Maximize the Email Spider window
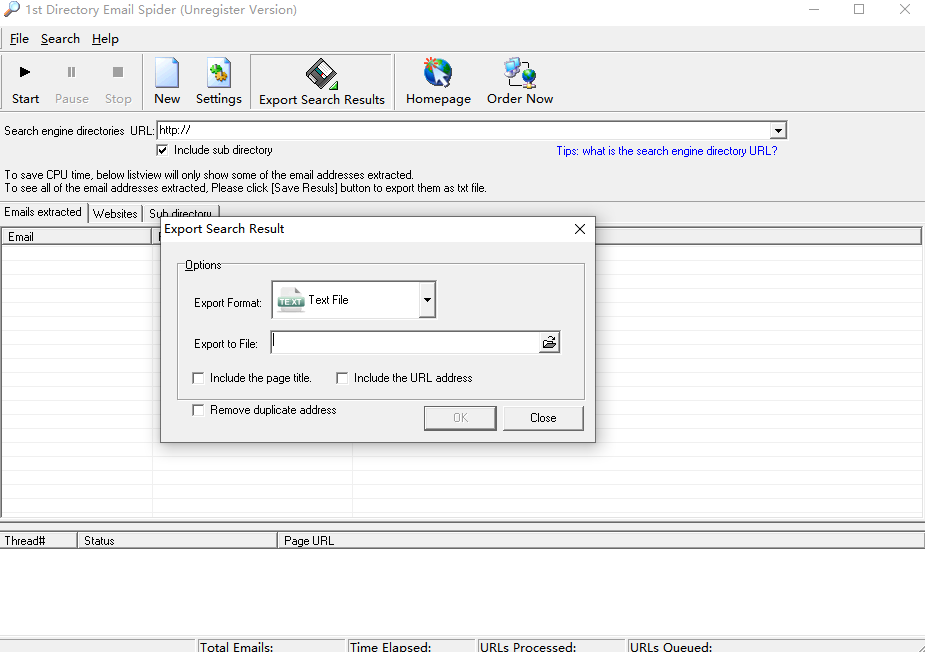Image resolution: width=925 pixels, height=652 pixels. pos(859,9)
